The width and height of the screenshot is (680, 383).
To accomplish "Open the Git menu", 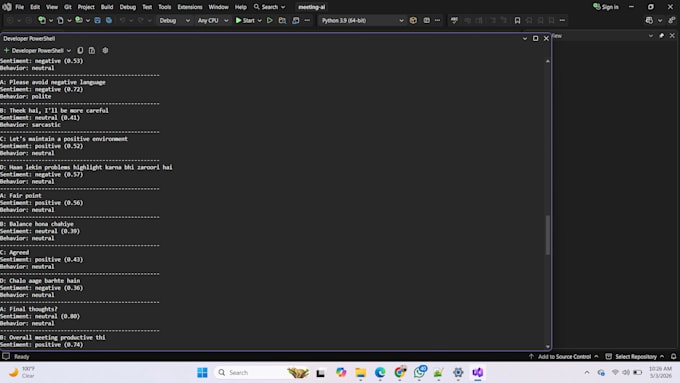I will (68, 7).
